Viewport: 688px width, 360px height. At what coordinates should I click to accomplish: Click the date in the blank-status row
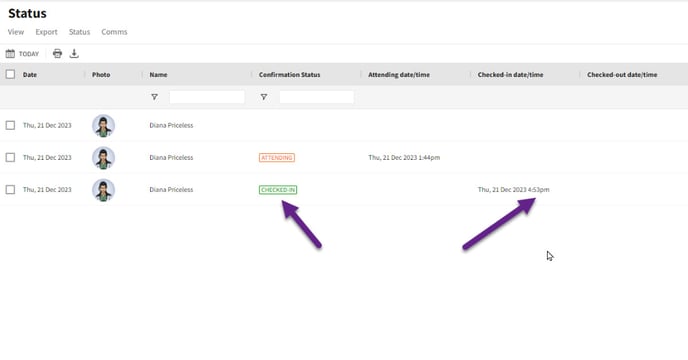click(x=47, y=125)
